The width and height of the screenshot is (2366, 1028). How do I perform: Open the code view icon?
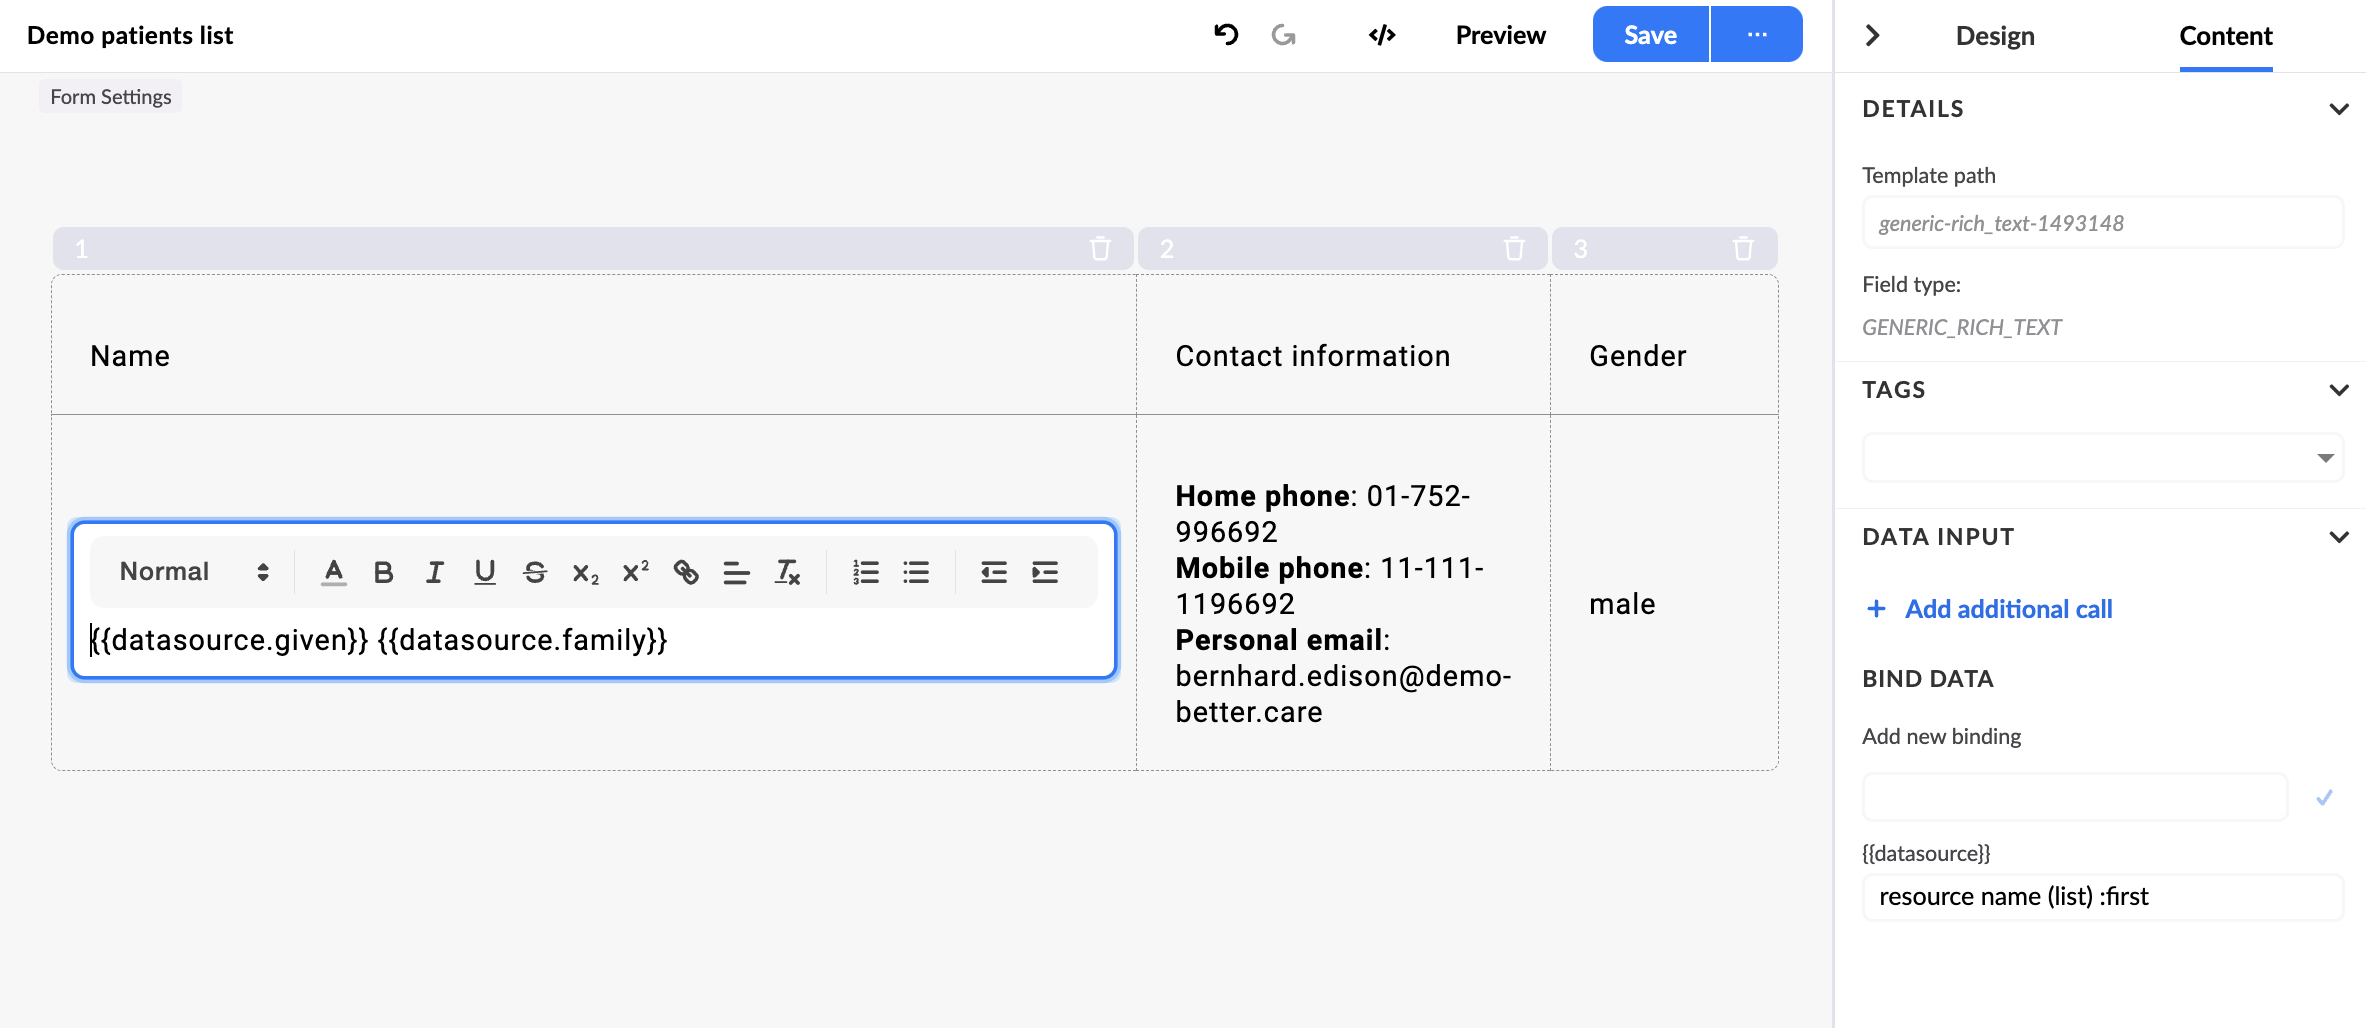click(x=1382, y=35)
